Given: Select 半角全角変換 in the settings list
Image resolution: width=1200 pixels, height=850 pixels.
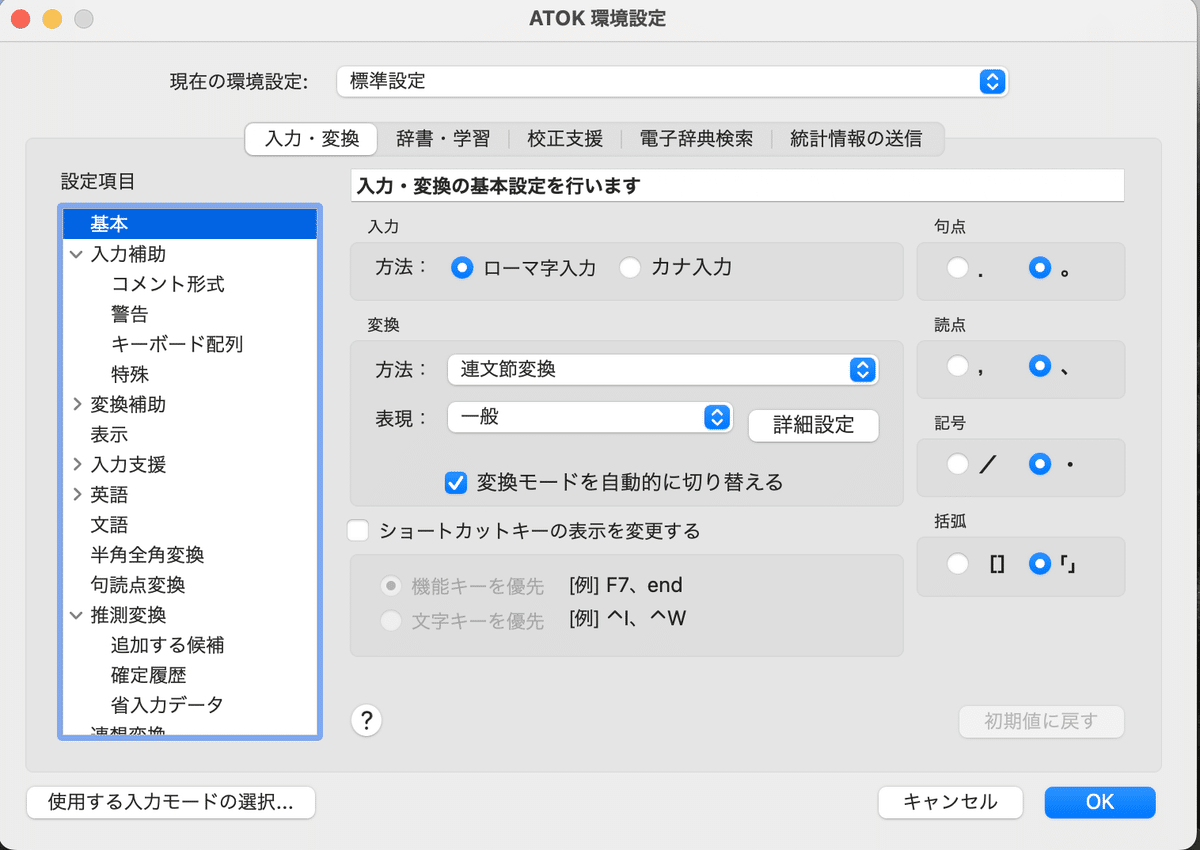Looking at the screenshot, I should click(x=190, y=555).
